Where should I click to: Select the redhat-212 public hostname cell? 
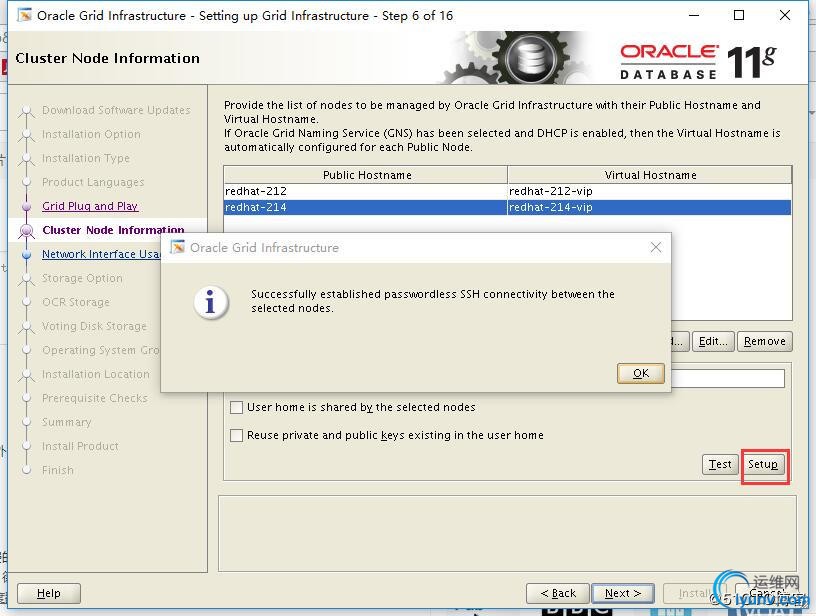click(x=365, y=191)
